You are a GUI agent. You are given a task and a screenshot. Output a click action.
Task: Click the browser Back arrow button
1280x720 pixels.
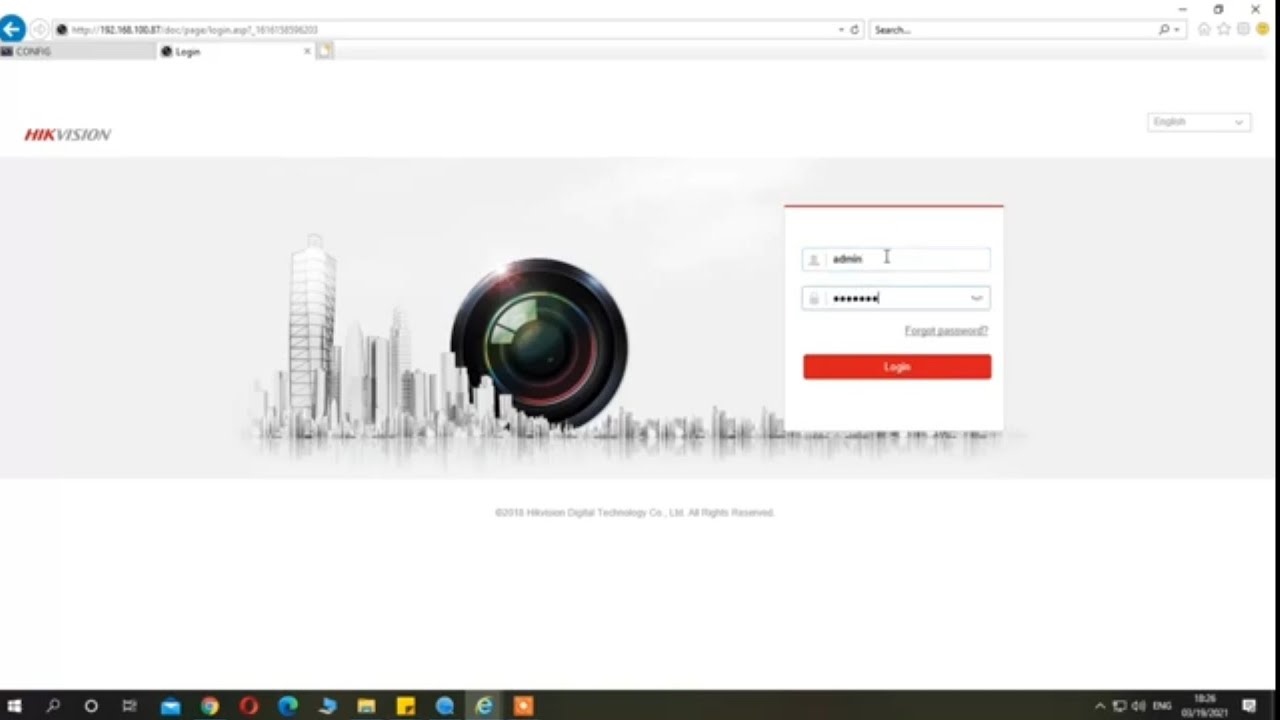point(13,29)
